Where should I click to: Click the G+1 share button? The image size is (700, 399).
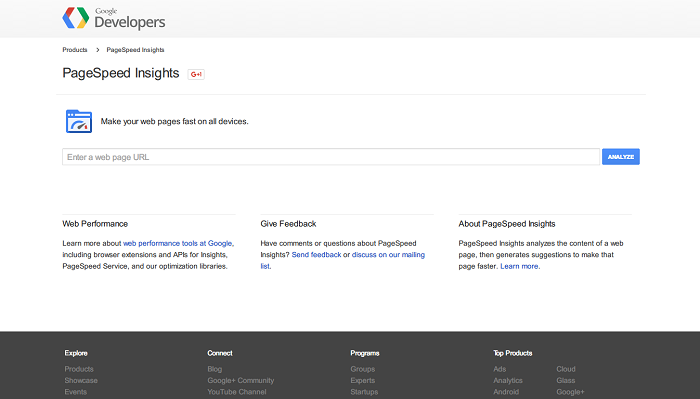point(196,74)
